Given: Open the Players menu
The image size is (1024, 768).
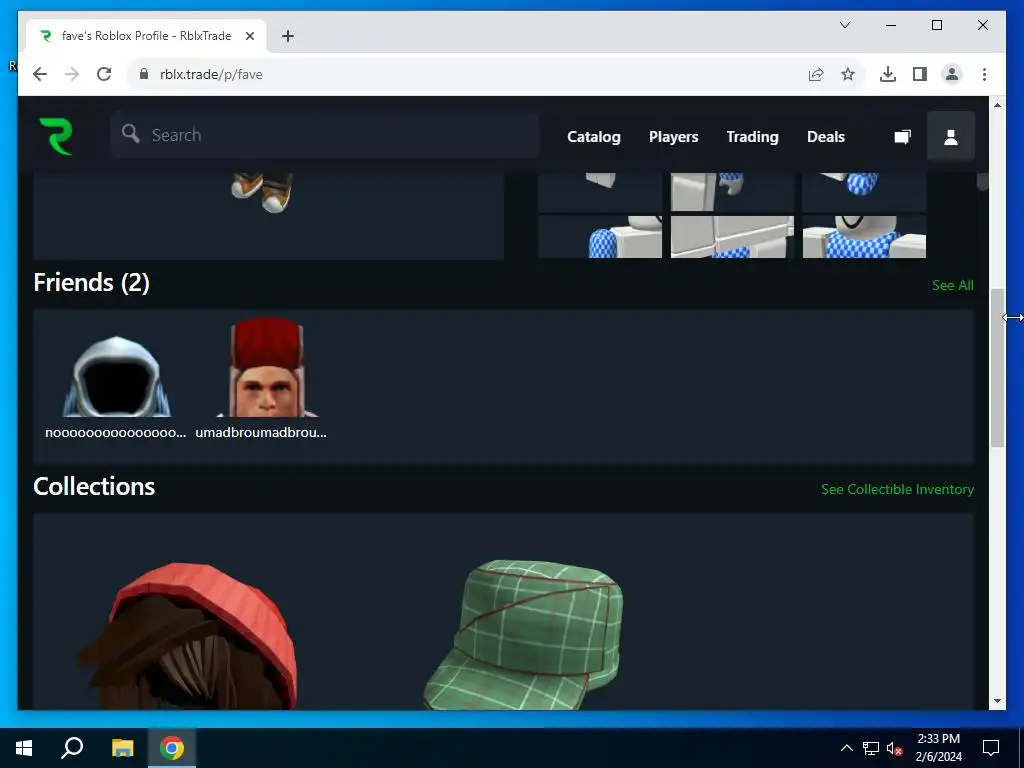Looking at the screenshot, I should (673, 136).
